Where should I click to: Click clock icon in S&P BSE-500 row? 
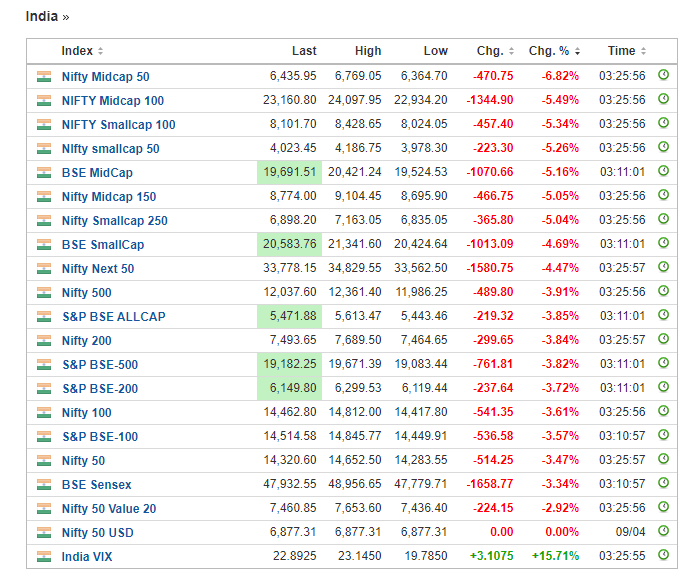tap(663, 363)
